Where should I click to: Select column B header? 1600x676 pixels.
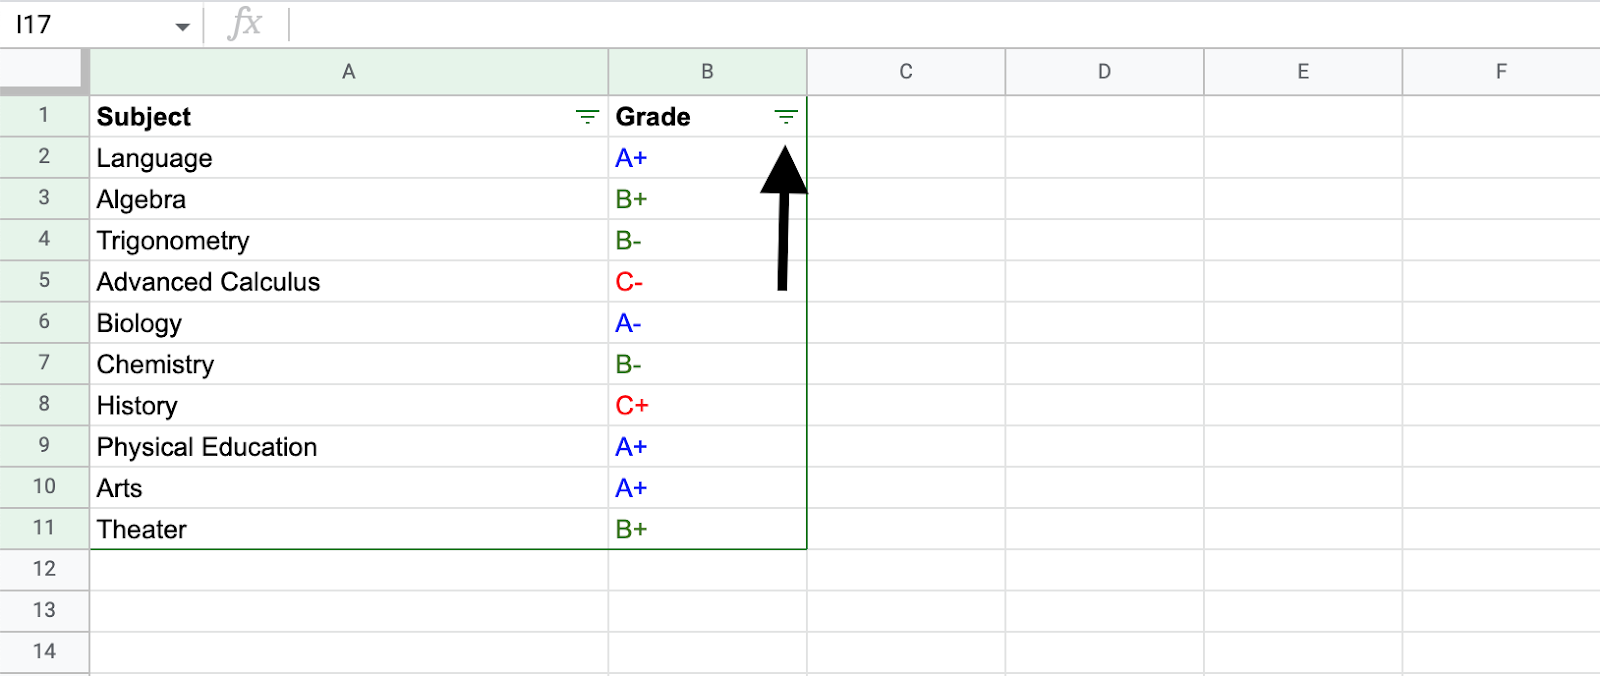pos(707,72)
